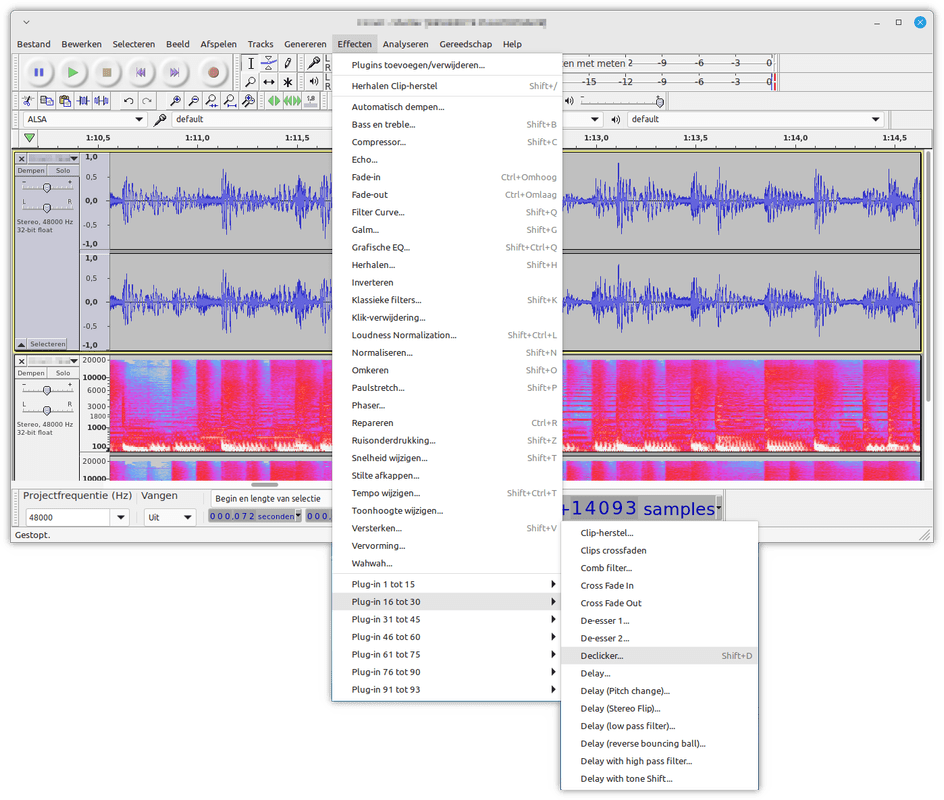The width and height of the screenshot is (944, 800).
Task: Choose Plugins toevoegen/verwijderen menu entry
Action: coord(447,65)
